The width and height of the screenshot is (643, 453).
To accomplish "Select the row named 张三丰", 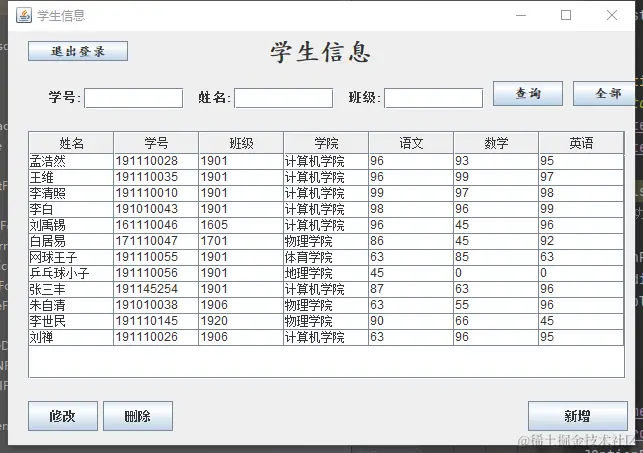I will point(326,289).
